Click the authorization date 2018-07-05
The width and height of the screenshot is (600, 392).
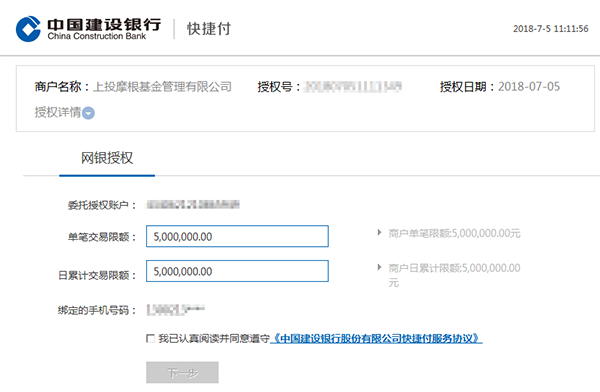tap(529, 87)
